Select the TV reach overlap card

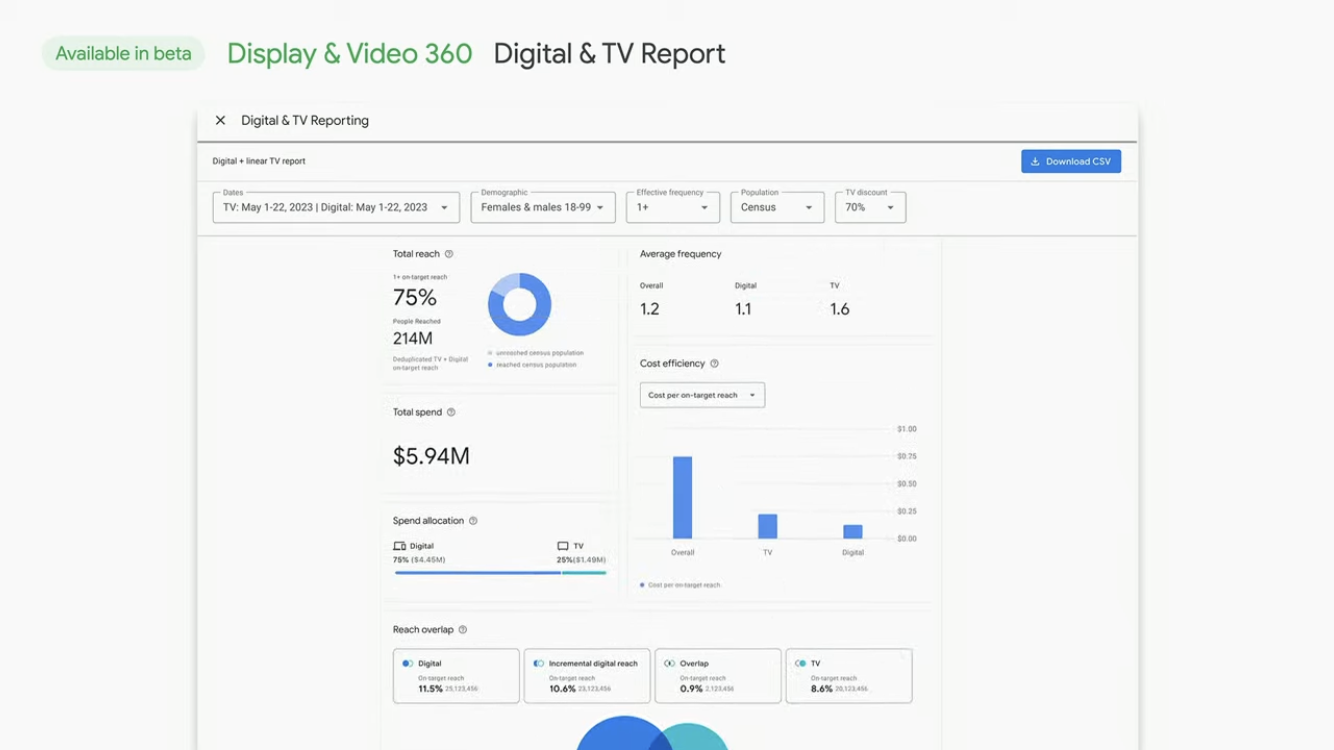click(849, 676)
